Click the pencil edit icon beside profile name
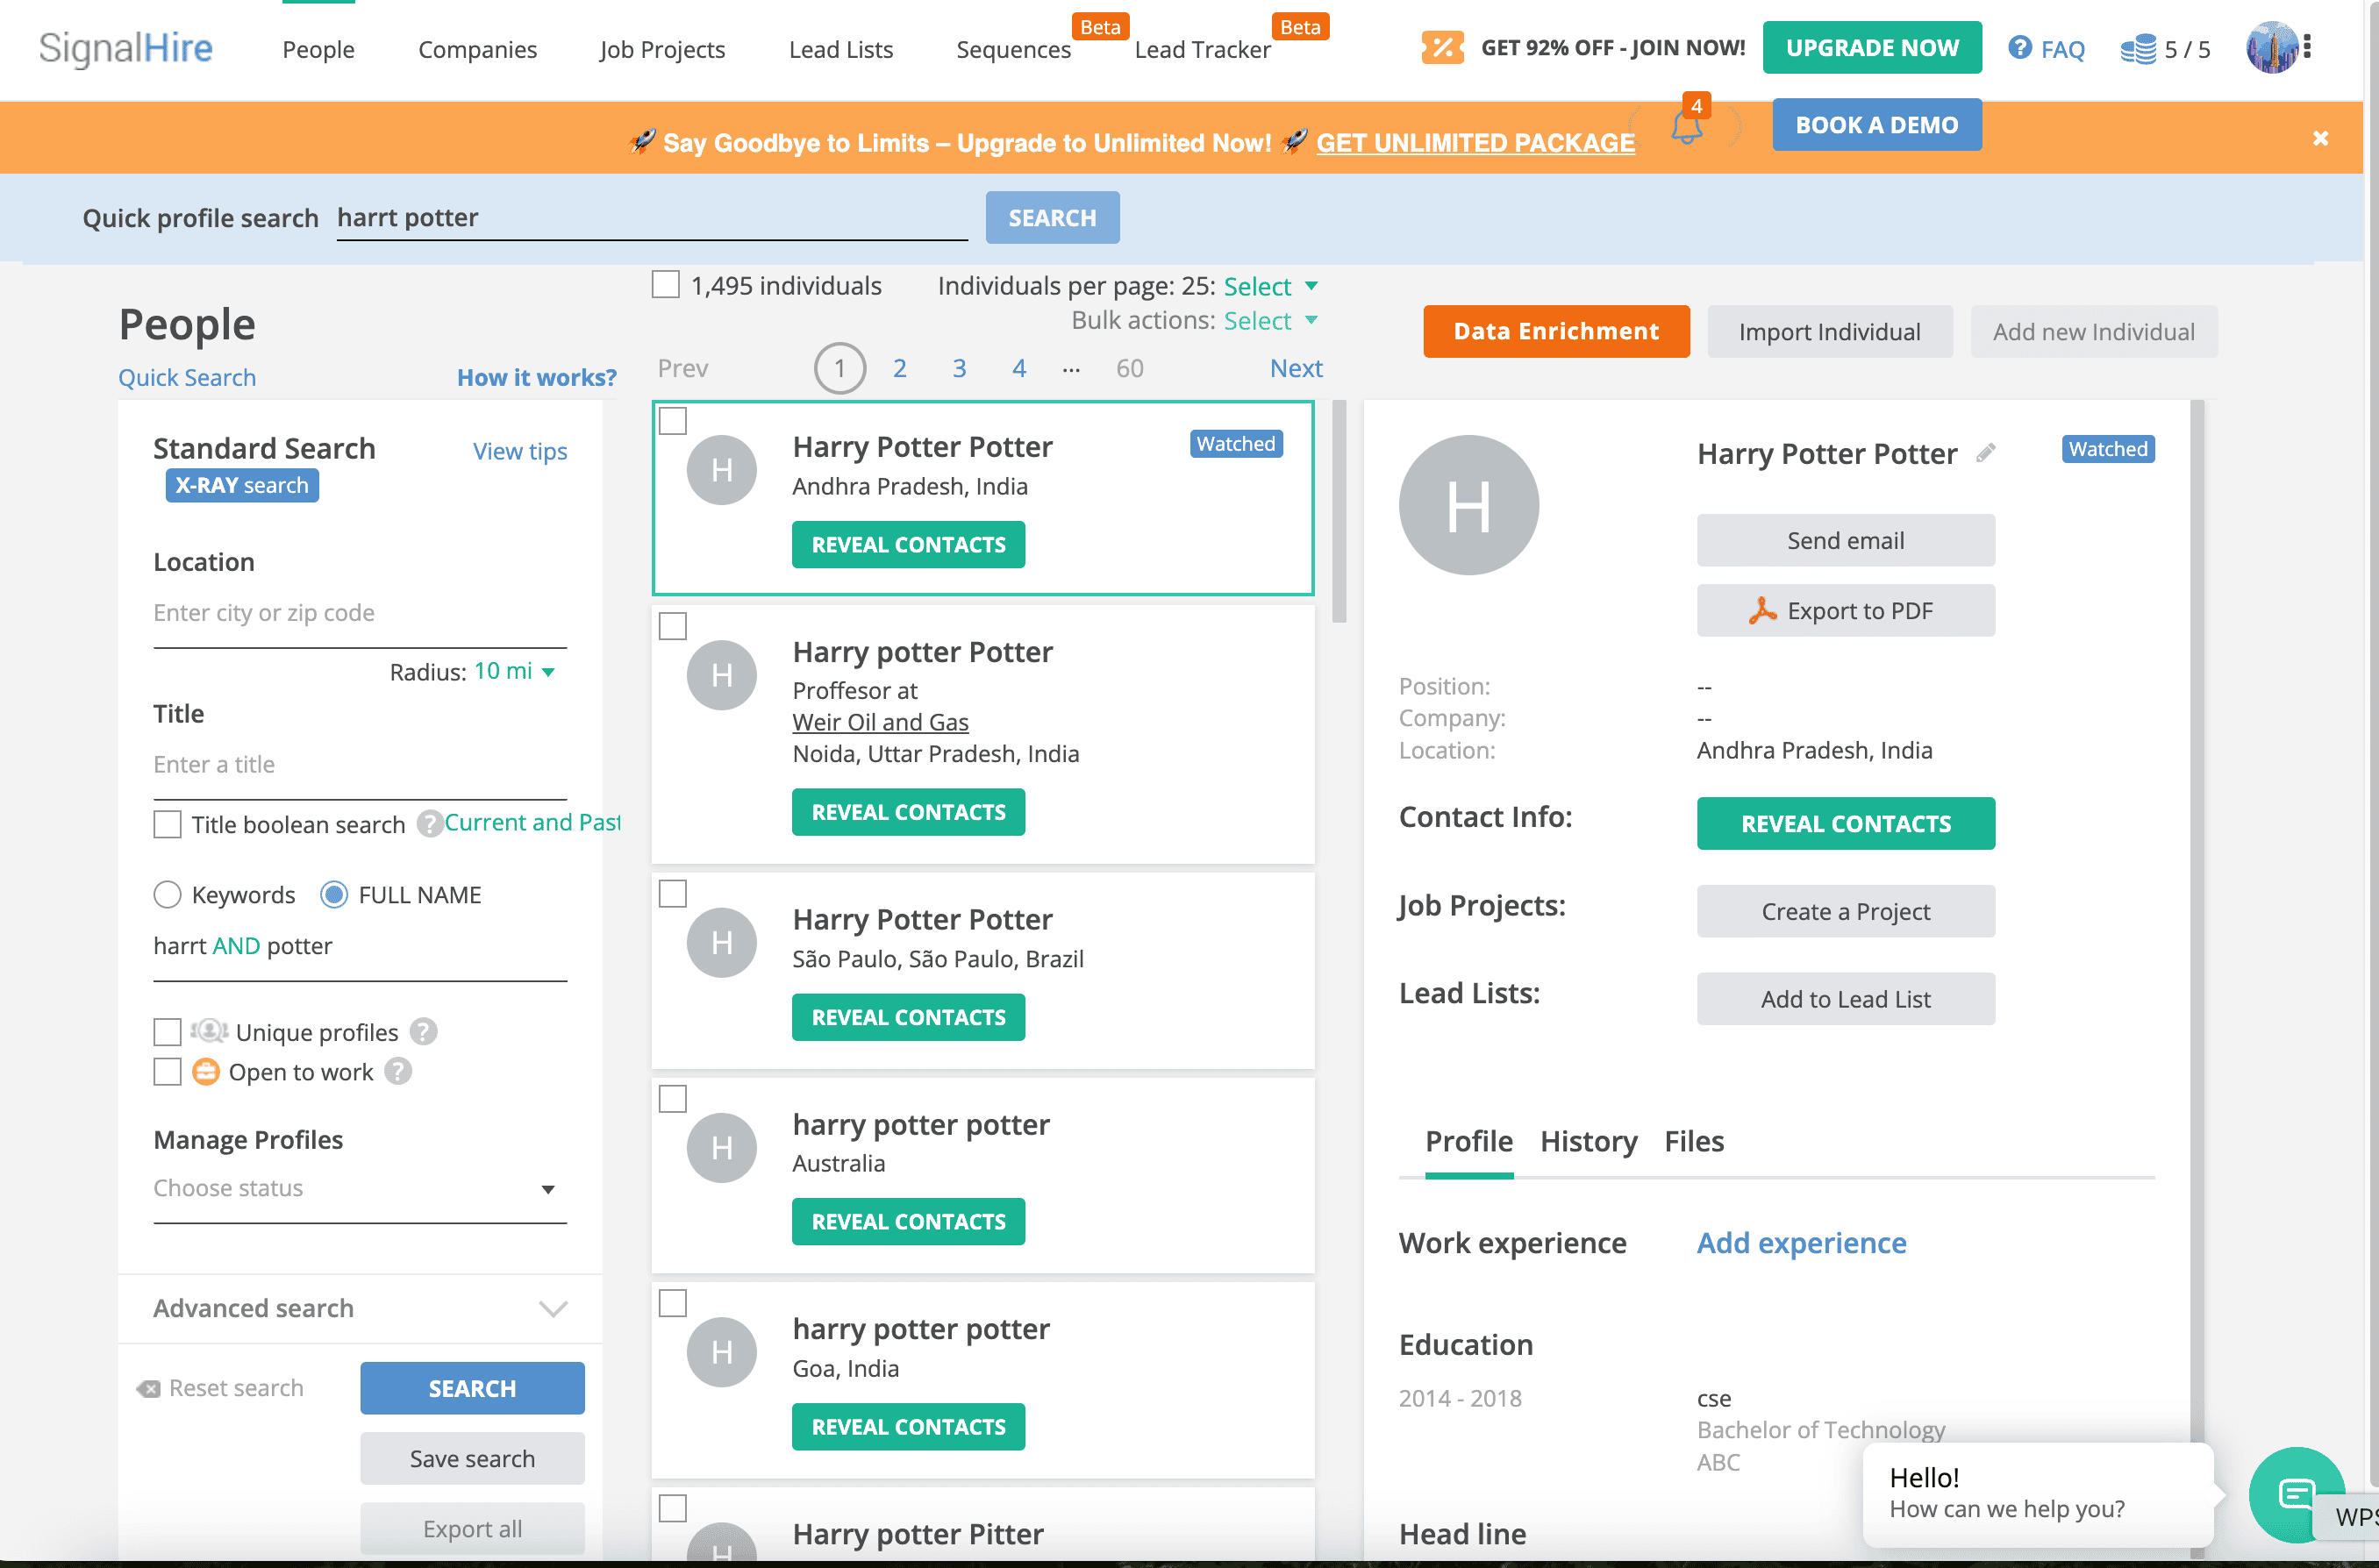 pos(1986,453)
